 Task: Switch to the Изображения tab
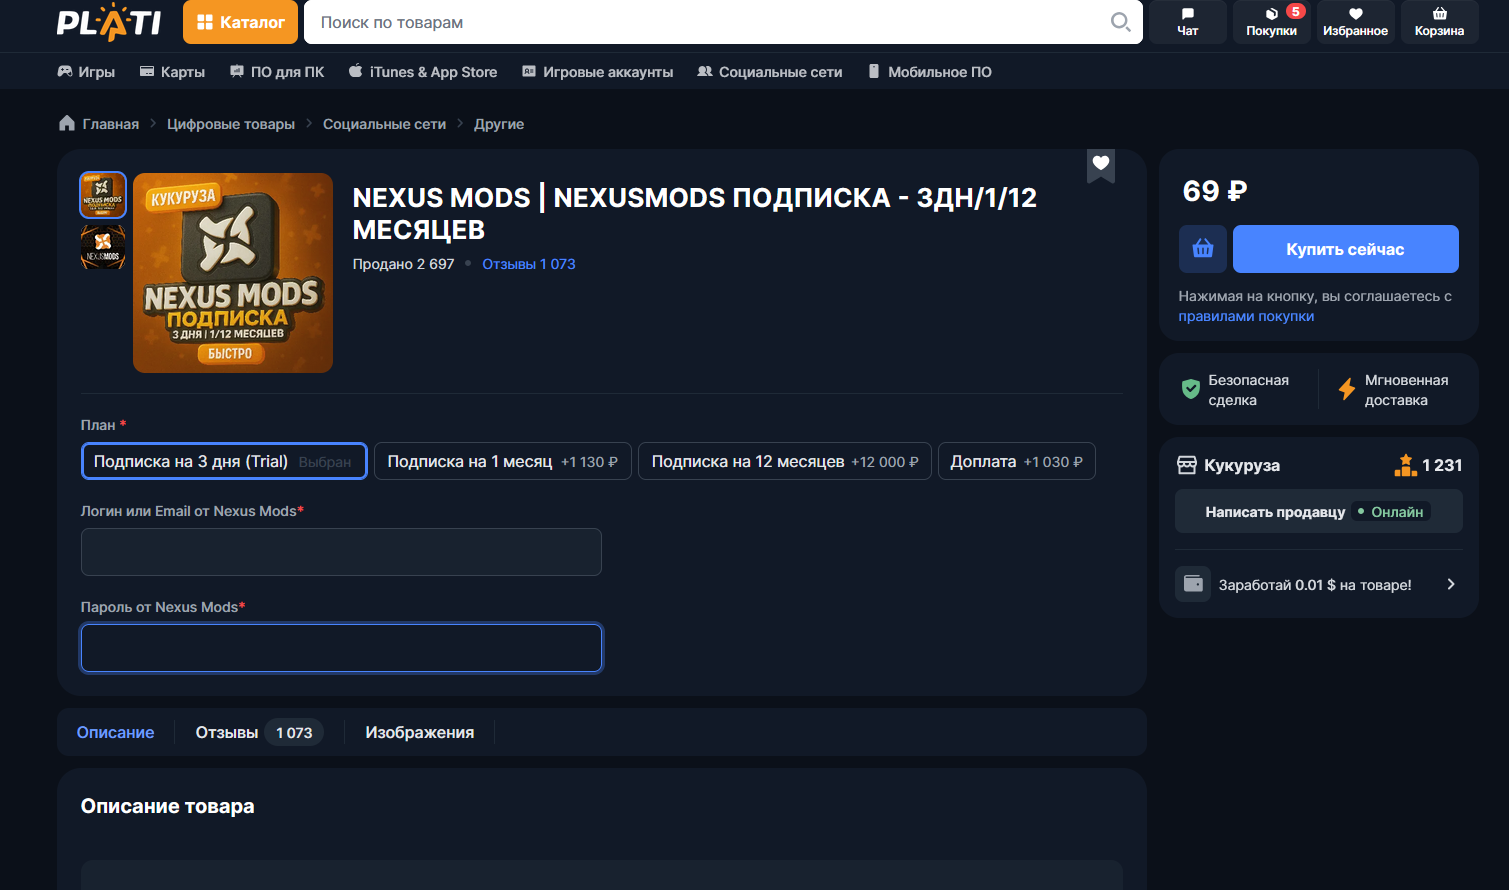420,733
